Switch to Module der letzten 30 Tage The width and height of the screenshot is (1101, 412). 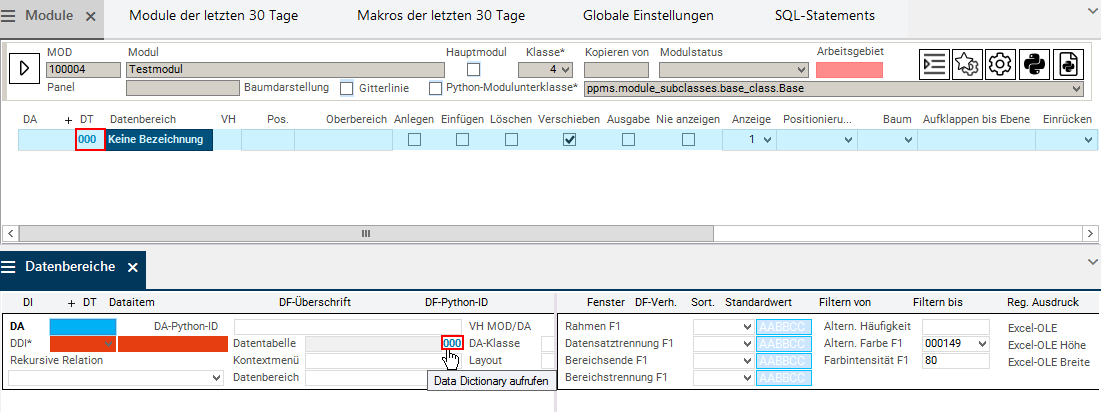pos(213,15)
